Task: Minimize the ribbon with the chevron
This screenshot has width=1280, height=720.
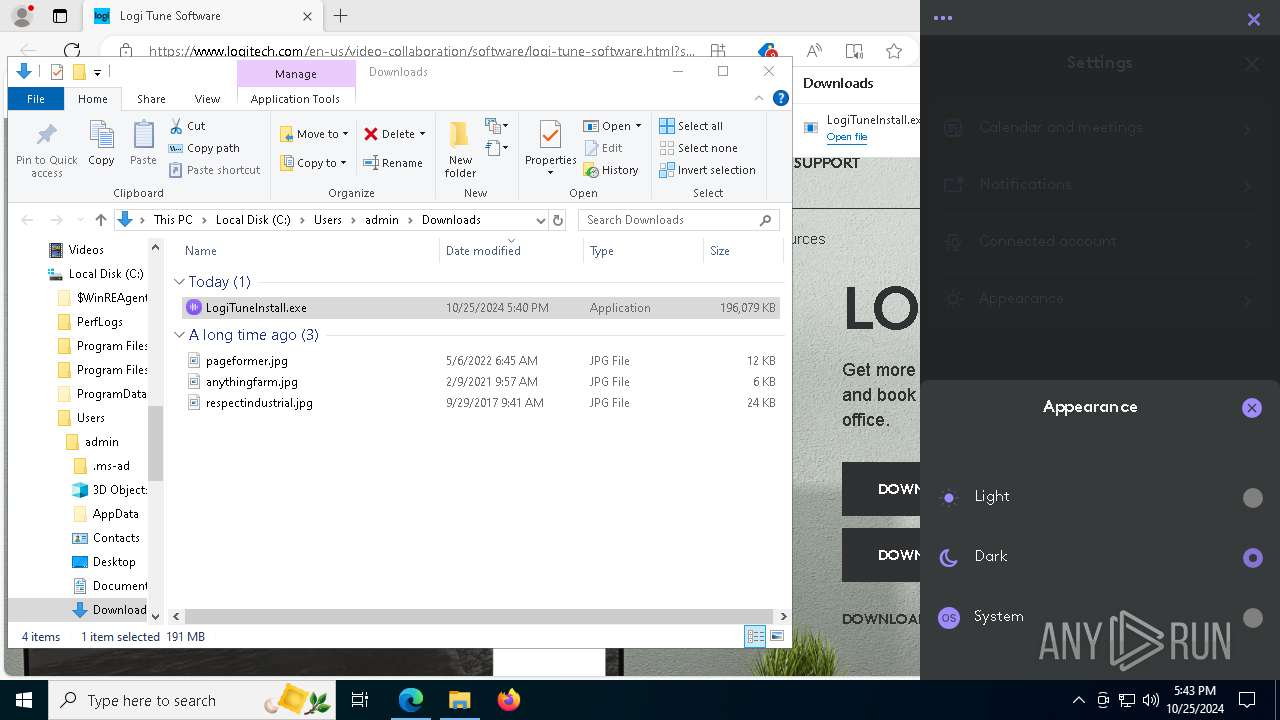Action: (x=759, y=98)
